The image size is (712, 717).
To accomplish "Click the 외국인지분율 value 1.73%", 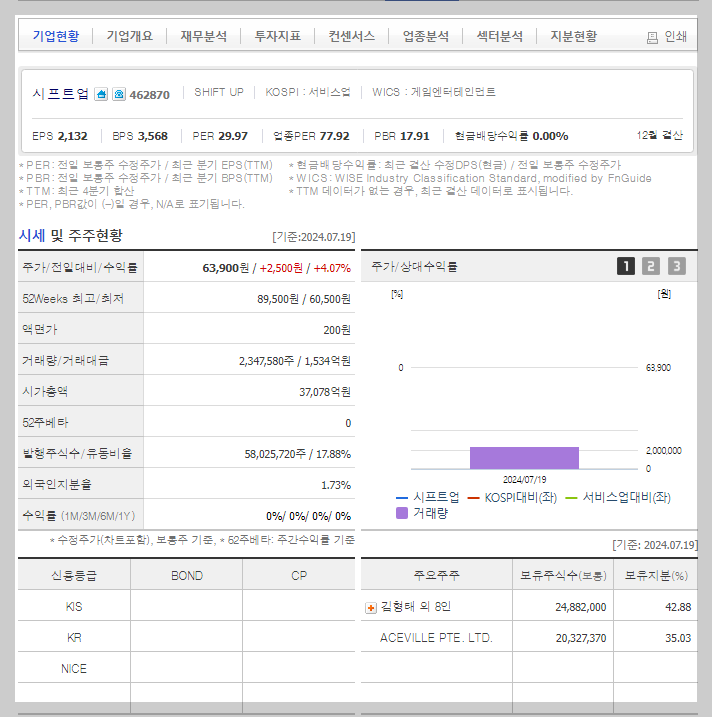I will pos(336,485).
